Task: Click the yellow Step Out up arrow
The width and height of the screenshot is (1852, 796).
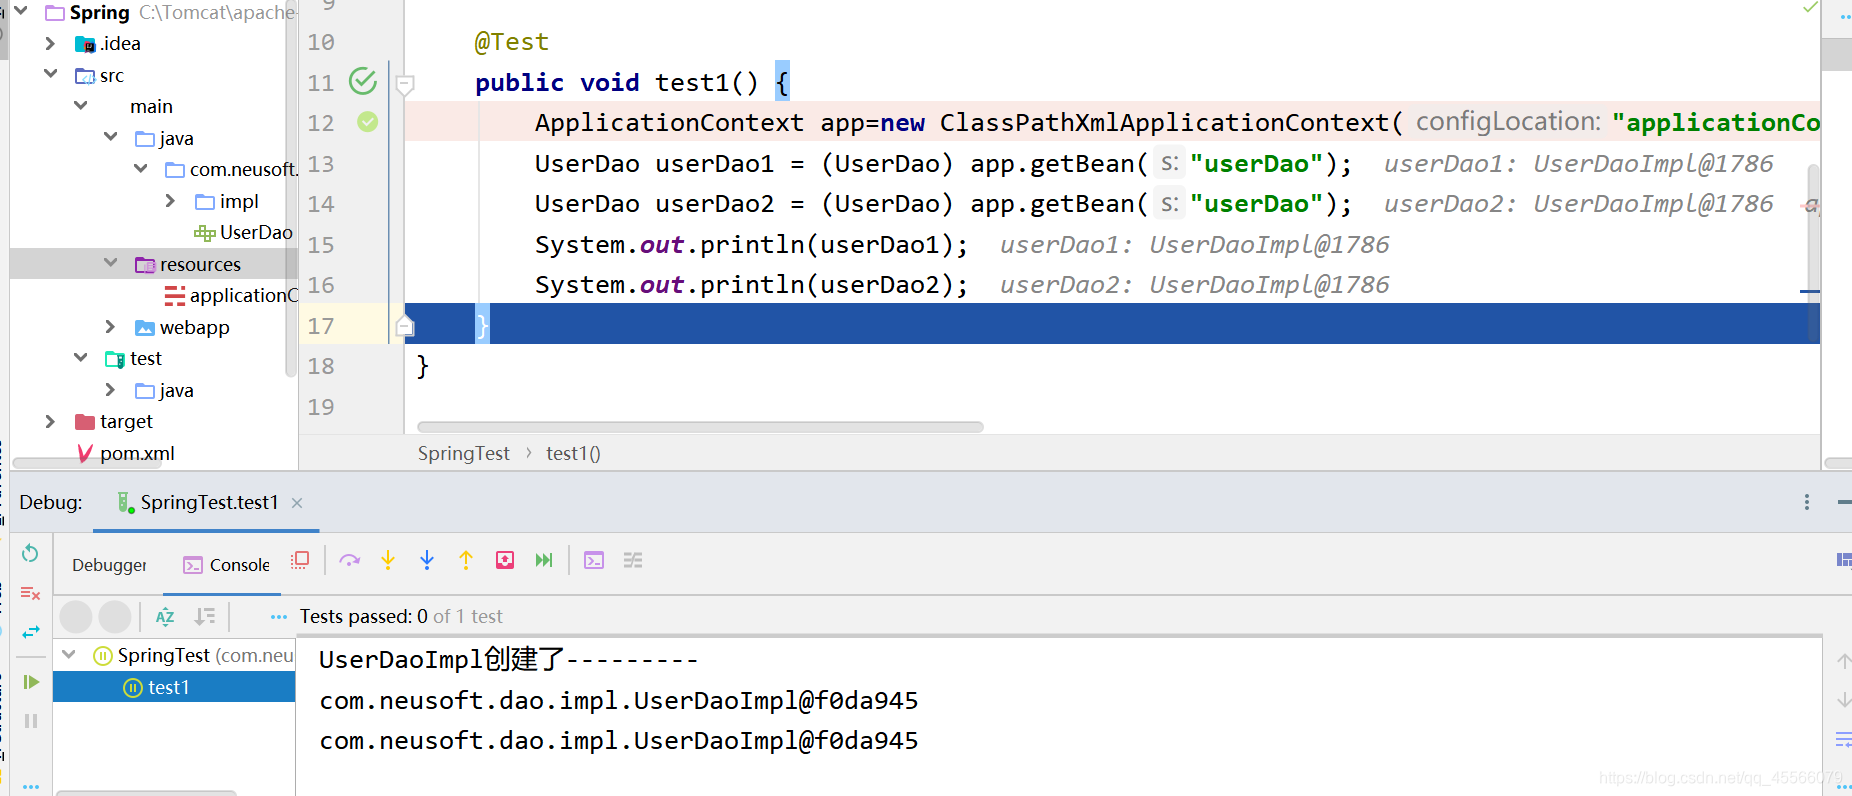Action: pos(466,560)
